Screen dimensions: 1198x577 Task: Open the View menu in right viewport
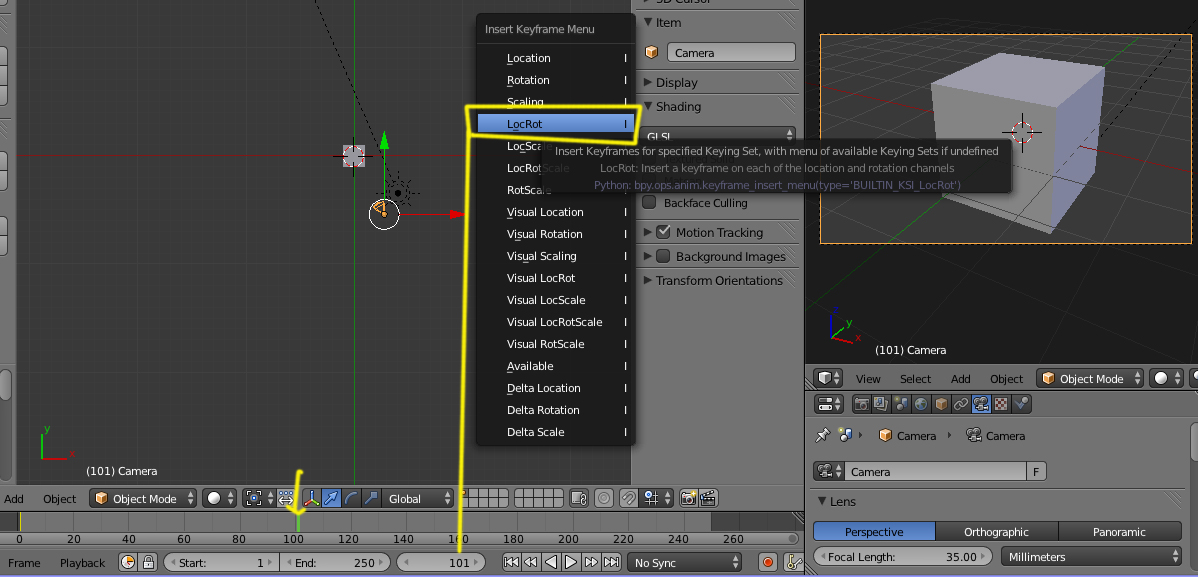coord(868,379)
